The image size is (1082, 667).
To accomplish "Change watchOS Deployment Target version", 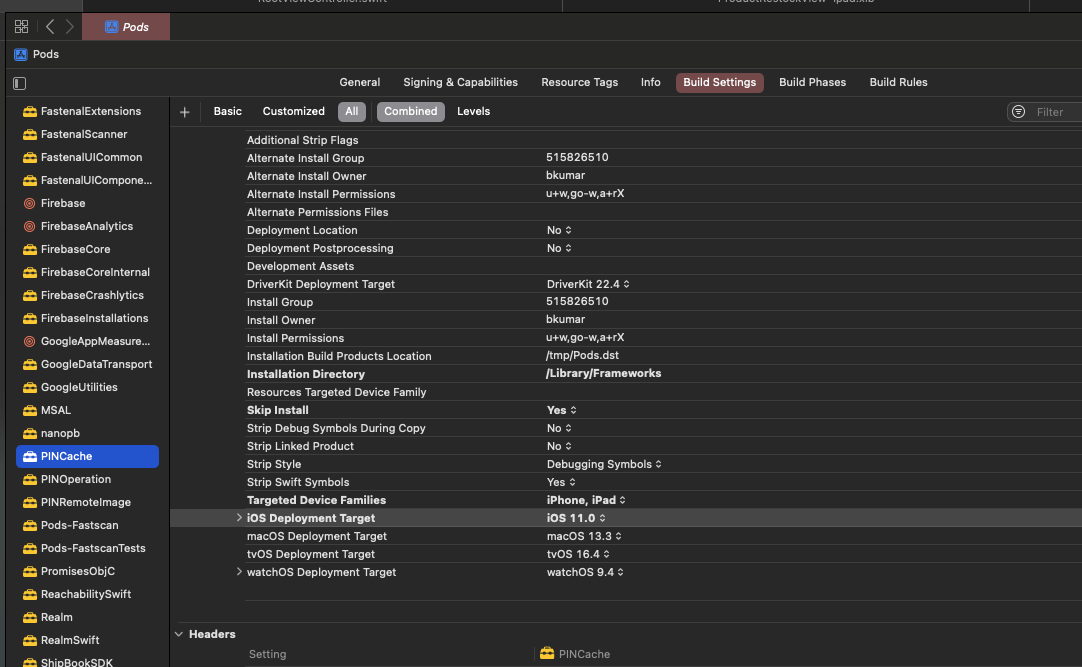I will 586,572.
